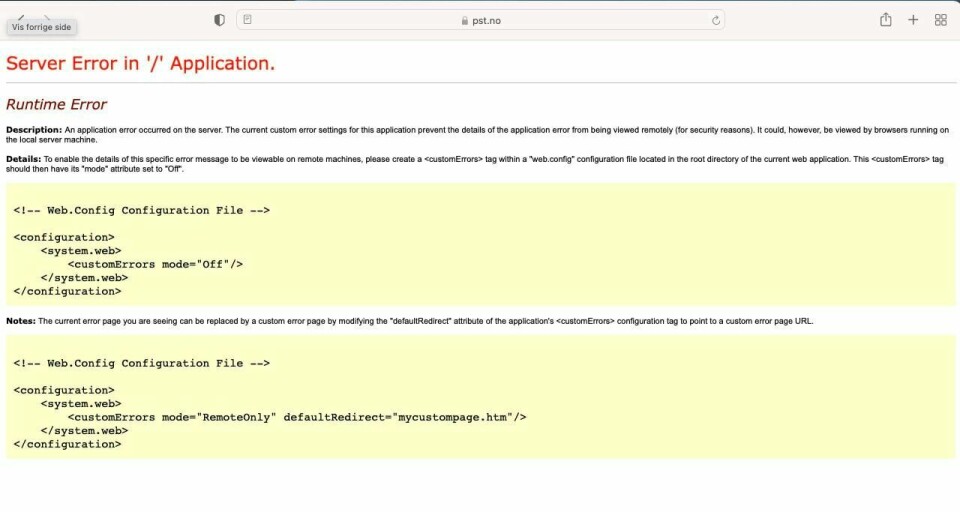The height and width of the screenshot is (512, 960).
Task: Show the tab overview grid icon
Action: tap(940, 20)
